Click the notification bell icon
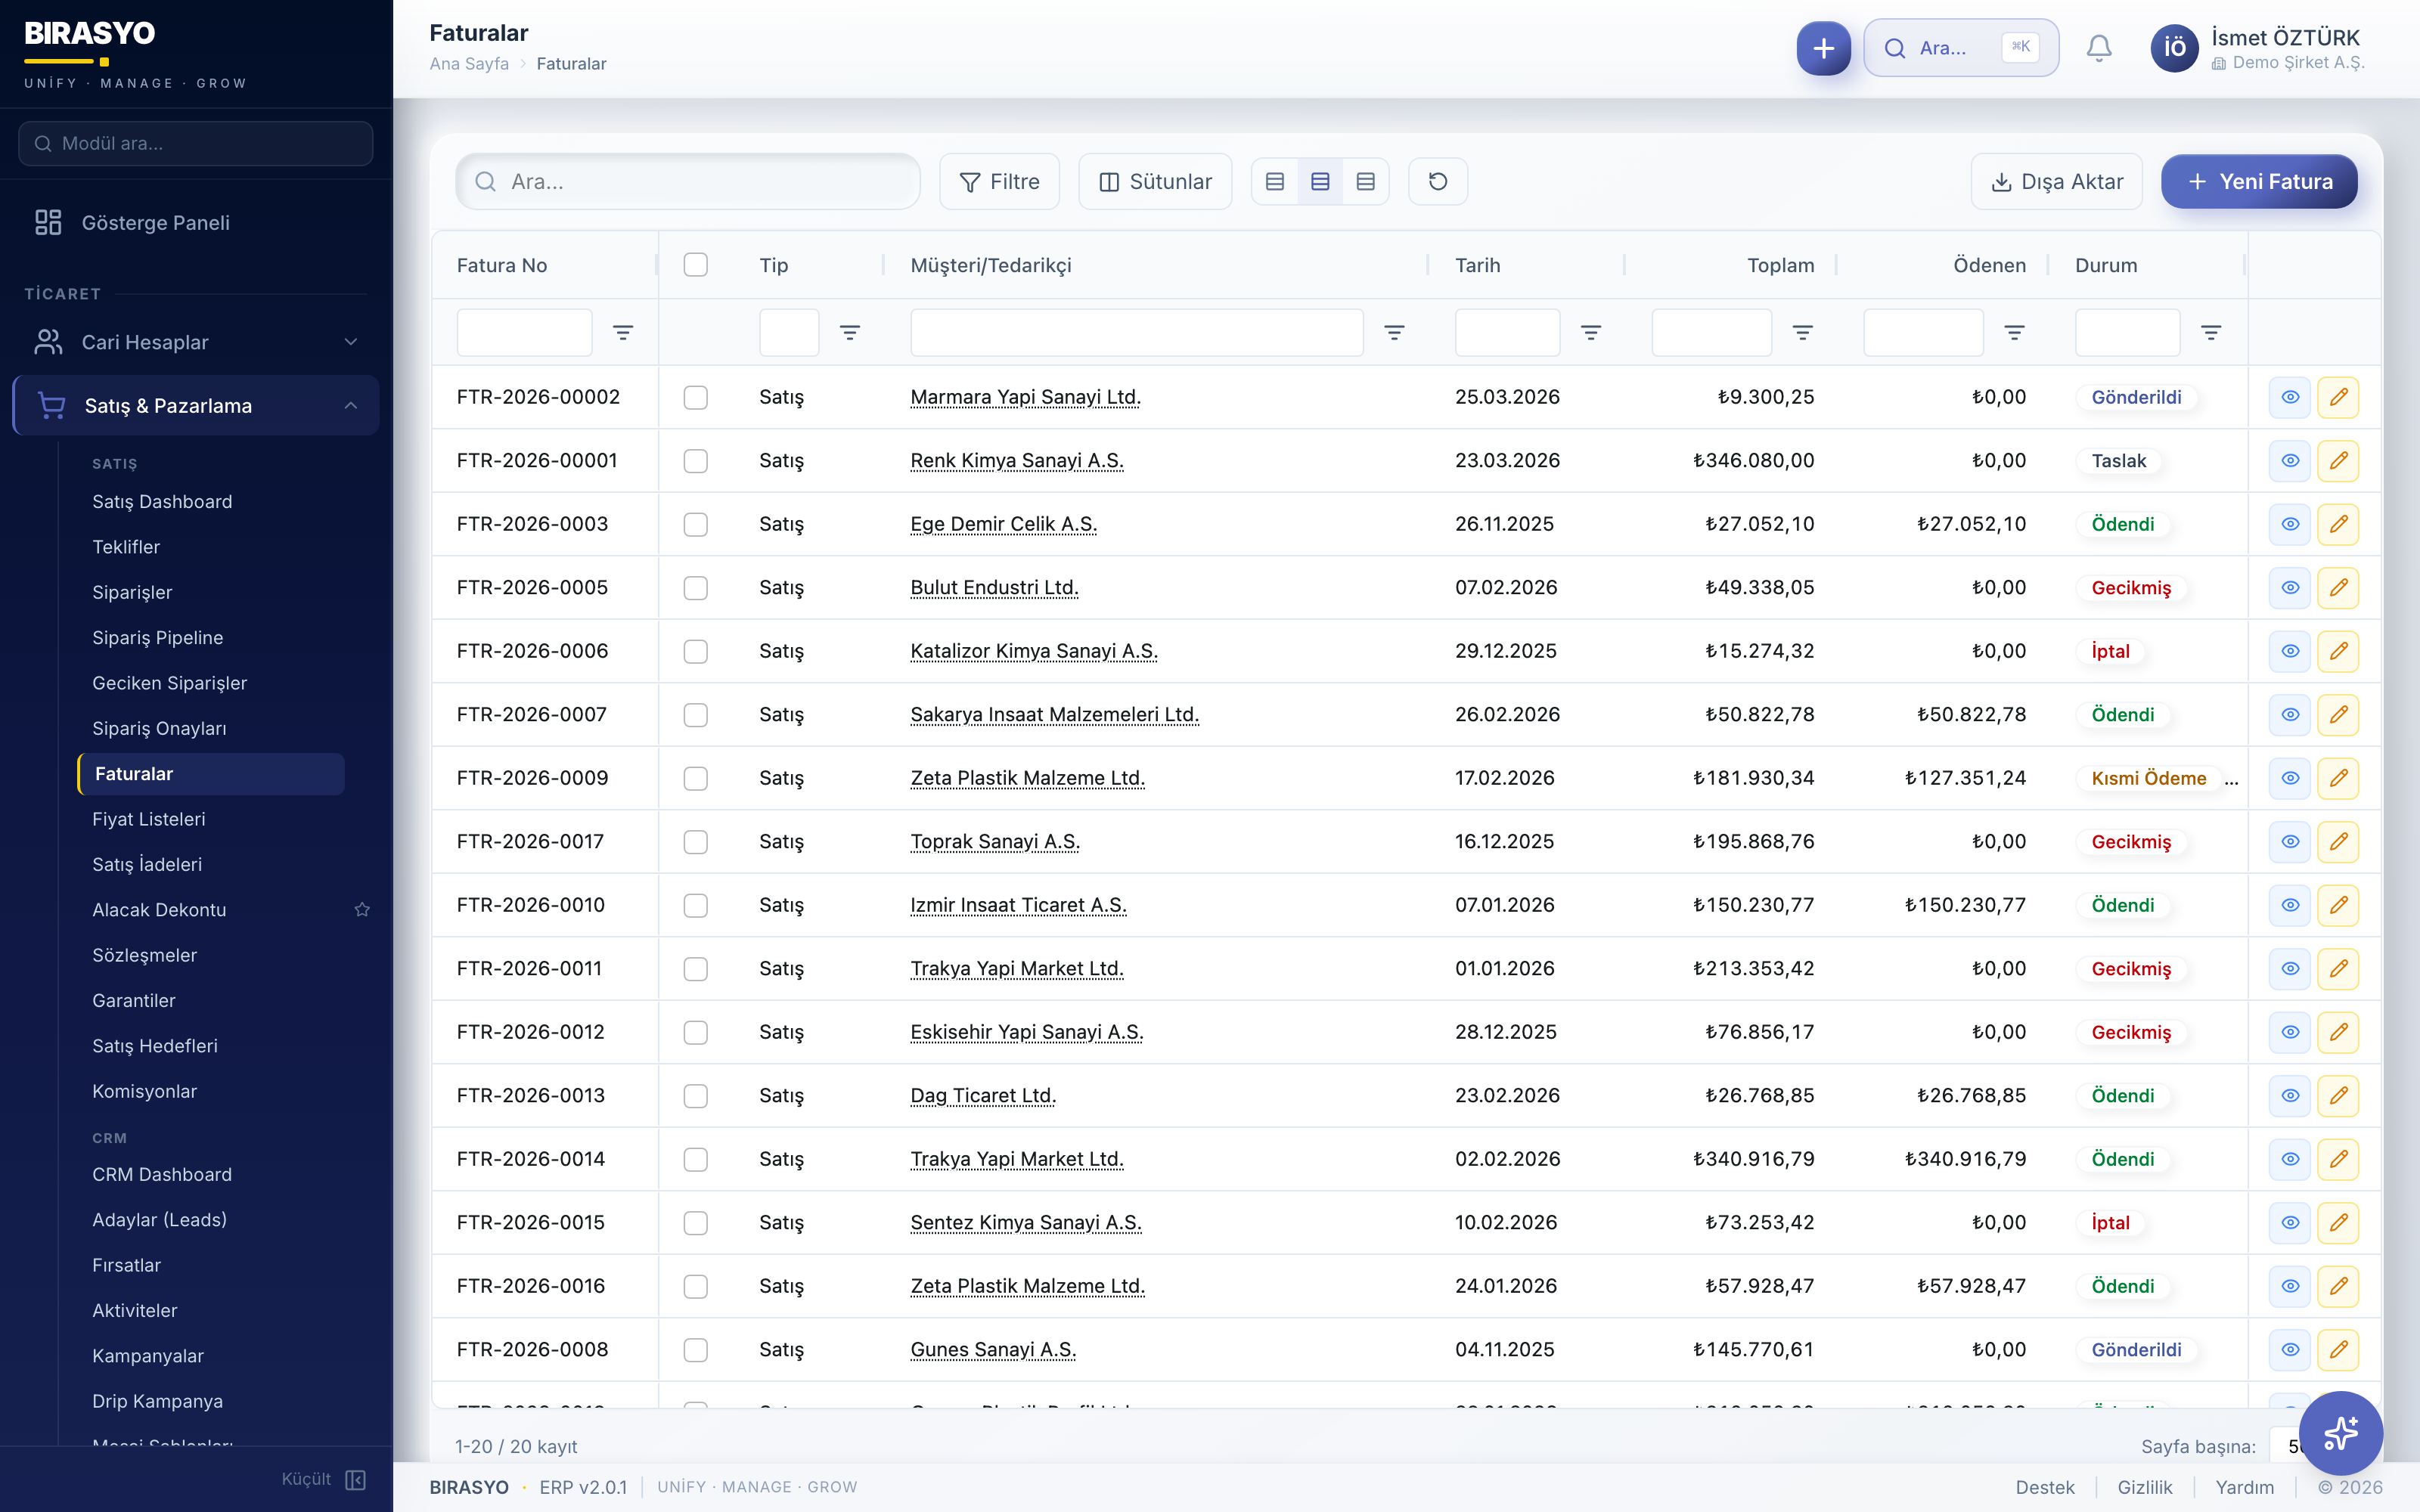The width and height of the screenshot is (2420, 1512). pyautogui.click(x=2098, y=48)
